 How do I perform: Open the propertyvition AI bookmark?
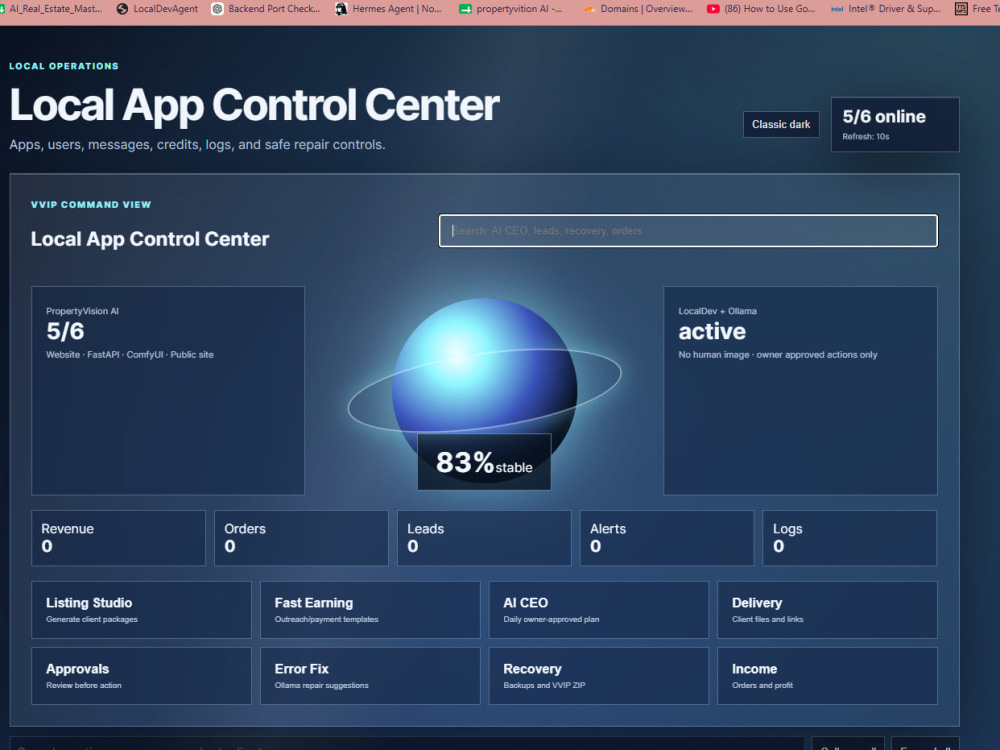click(x=511, y=9)
